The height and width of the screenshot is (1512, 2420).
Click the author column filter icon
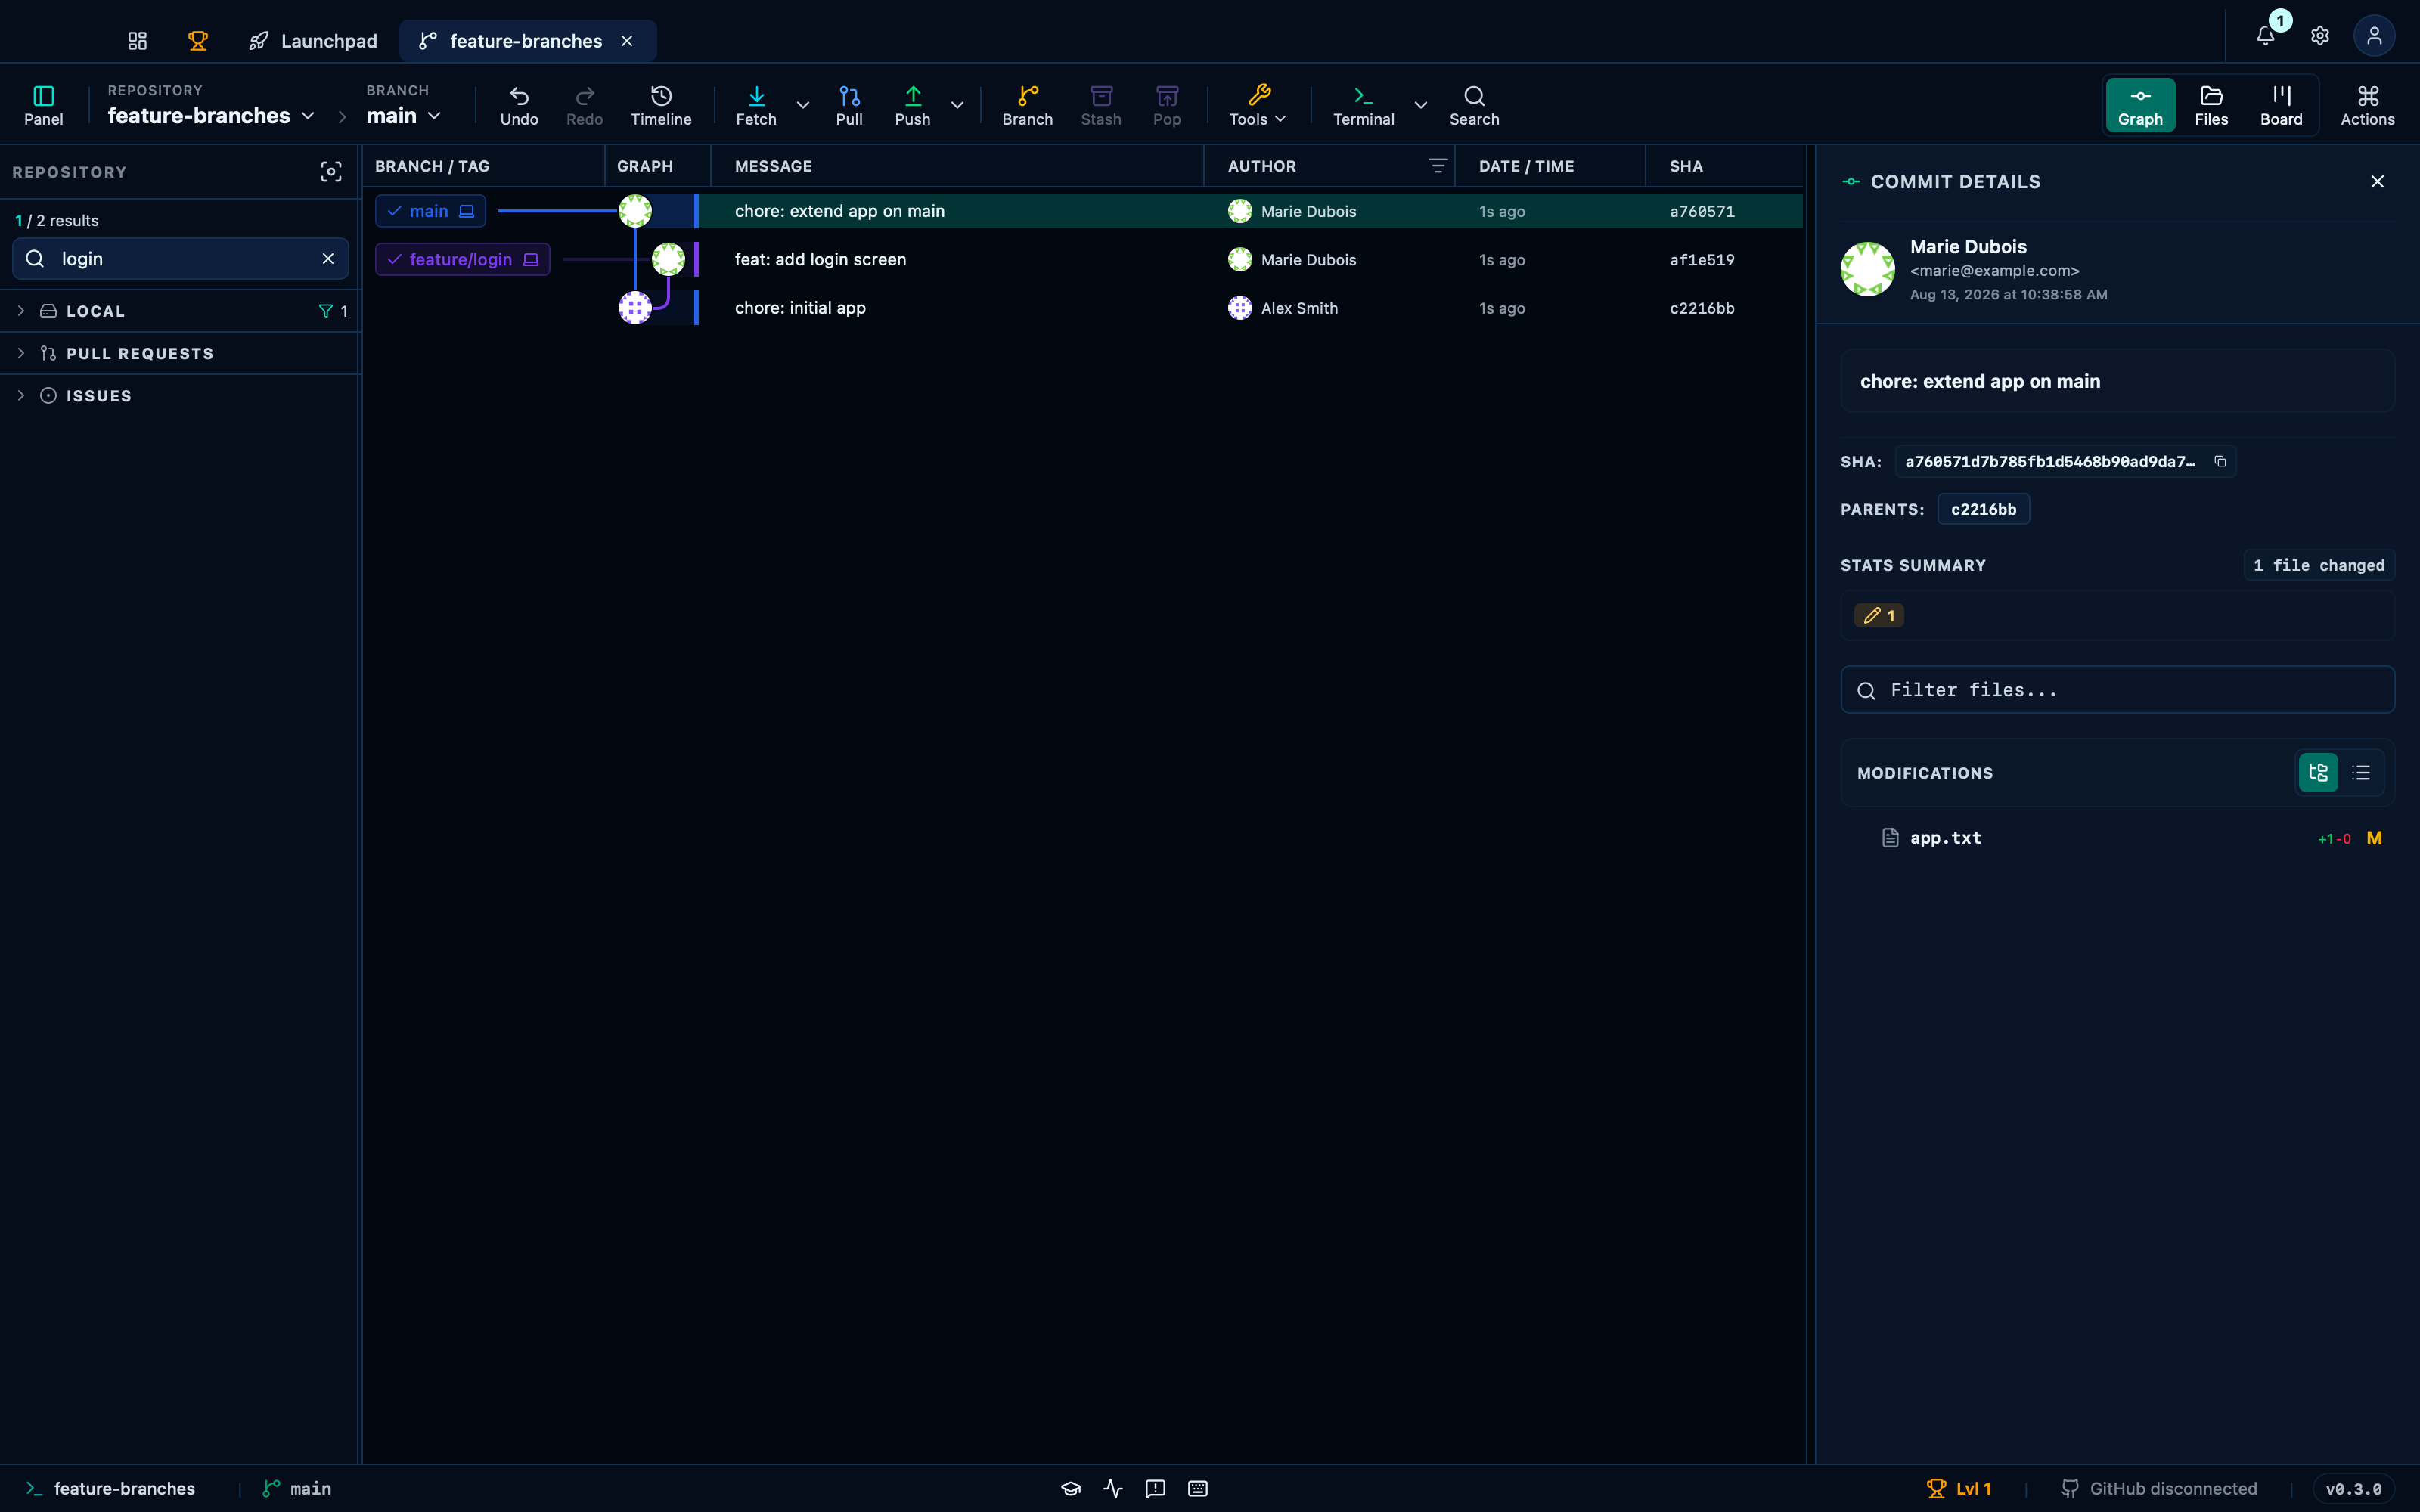tap(1438, 166)
